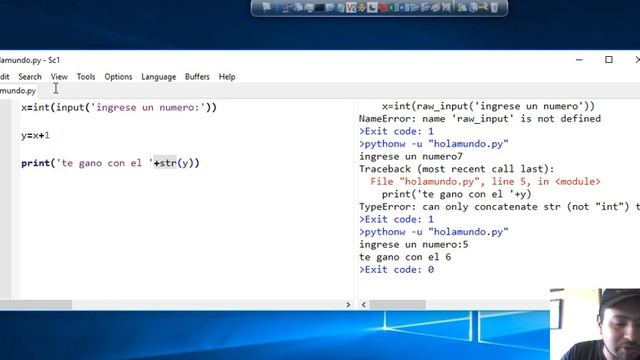Click the red icon in the top dock
The image size is (640, 360).
(x=383, y=7)
